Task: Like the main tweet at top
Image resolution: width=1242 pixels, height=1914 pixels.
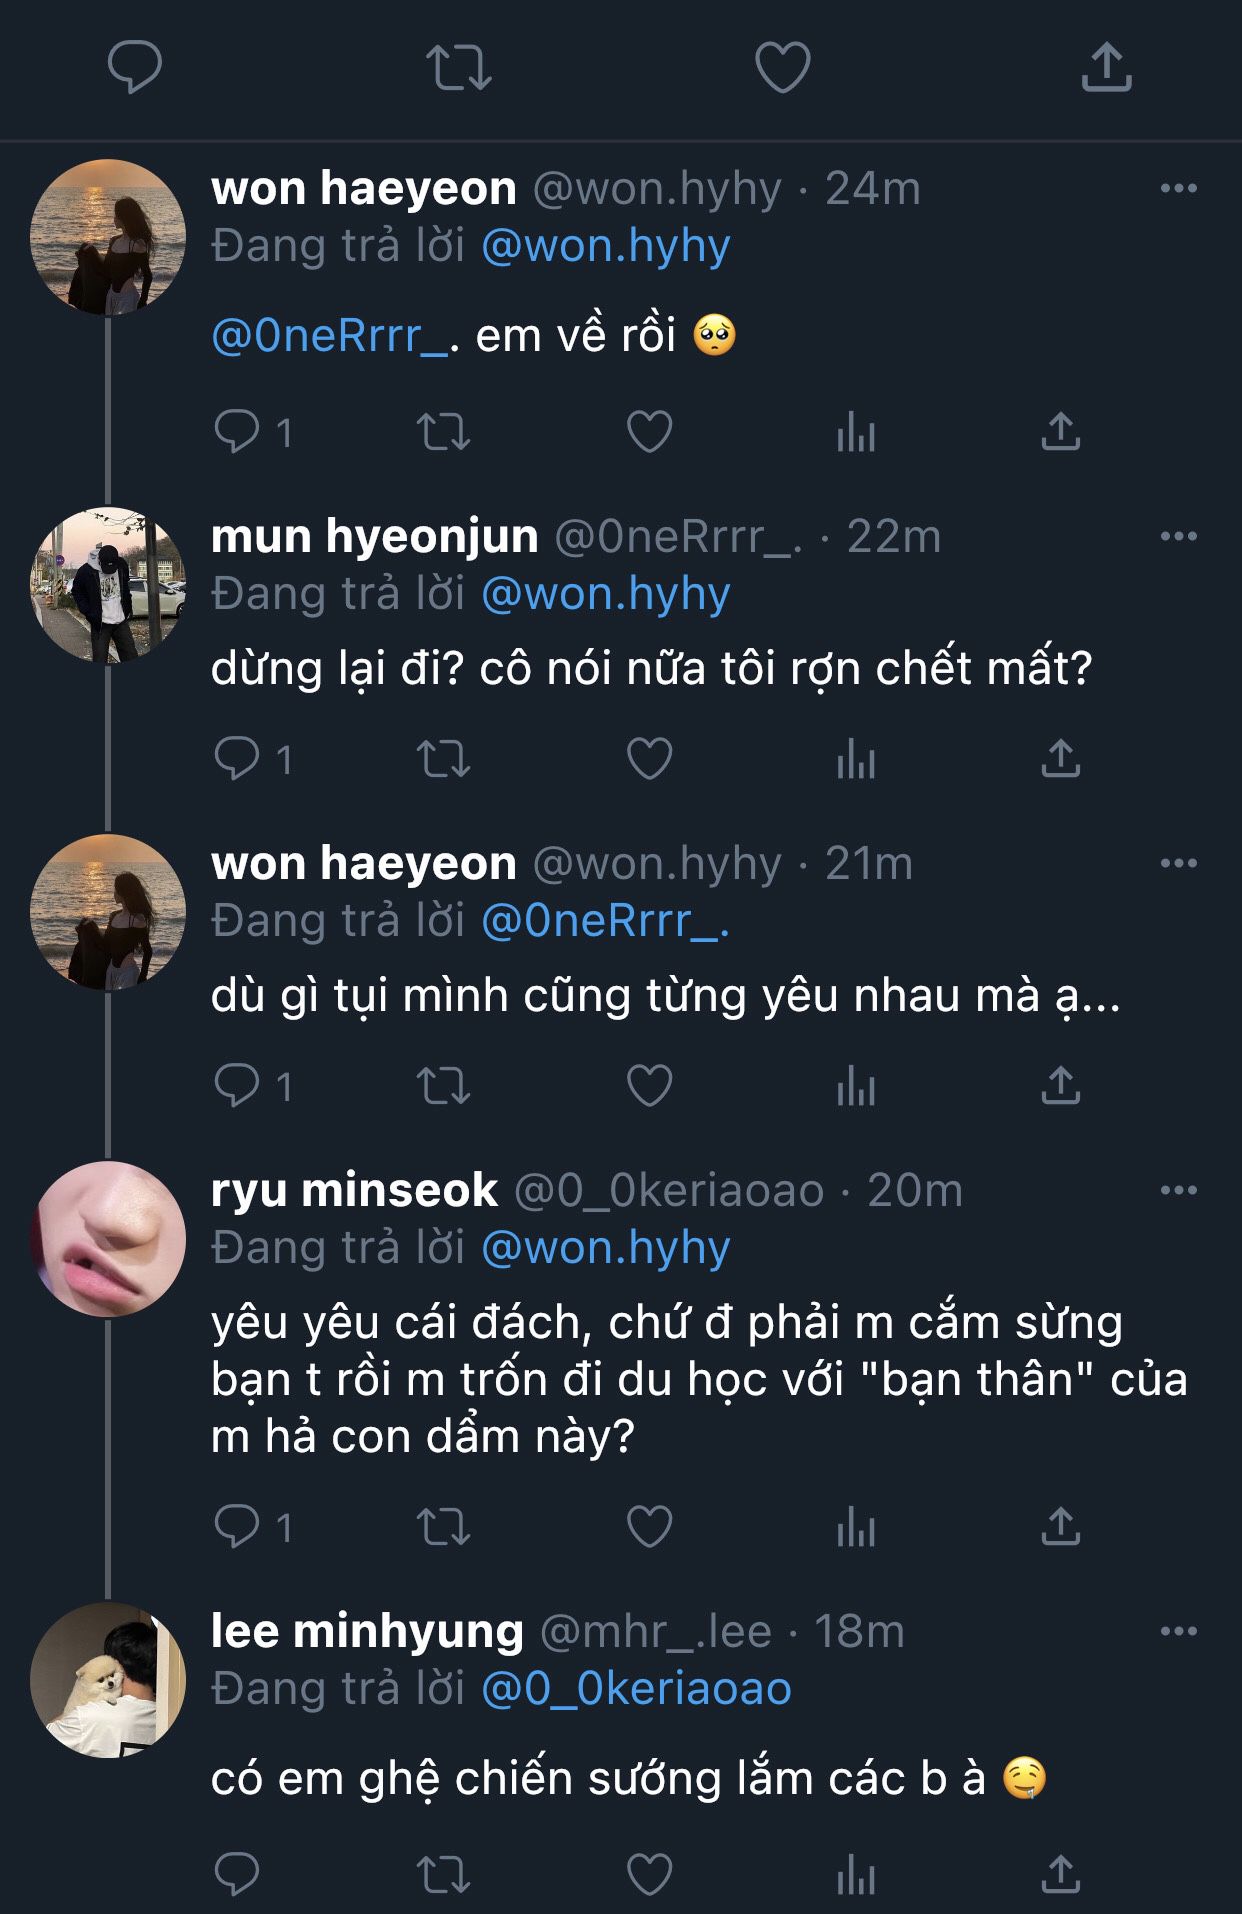Action: (782, 67)
